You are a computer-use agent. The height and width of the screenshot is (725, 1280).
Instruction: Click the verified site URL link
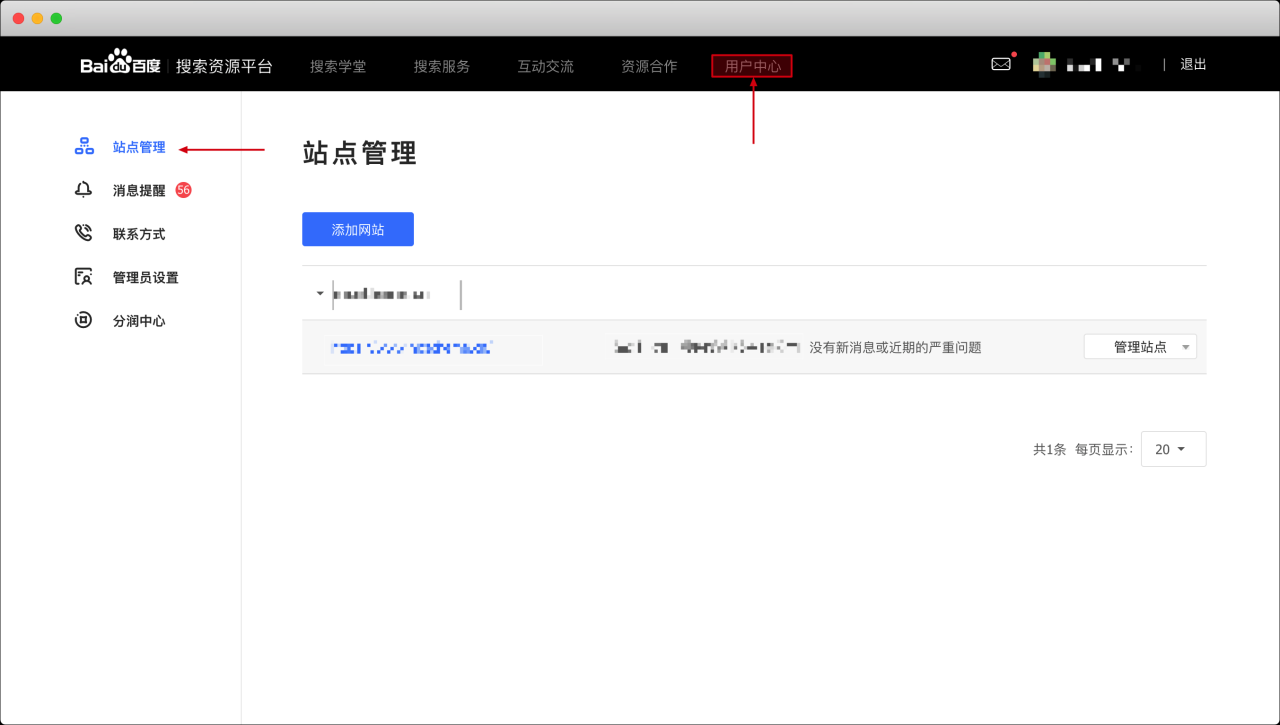pyautogui.click(x=410, y=346)
